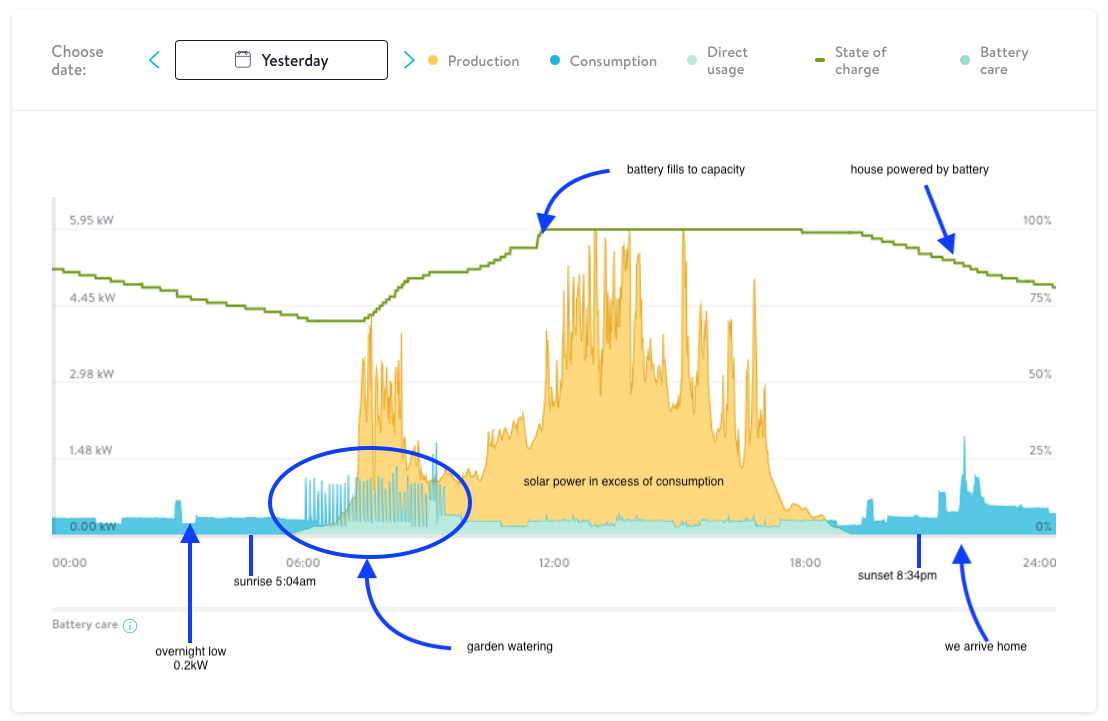The width and height of the screenshot is (1108, 721).
Task: Click the Battery care label below chart
Action: pos(85,625)
